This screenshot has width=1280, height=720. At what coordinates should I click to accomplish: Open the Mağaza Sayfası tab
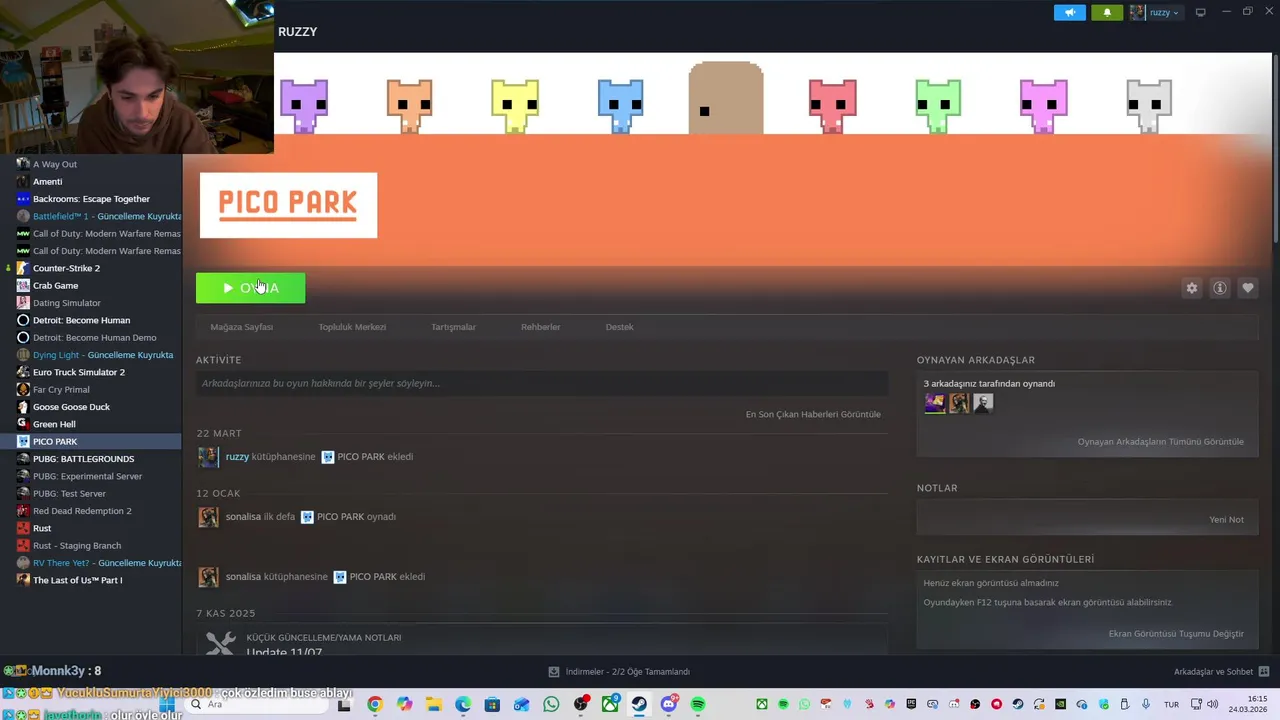point(241,327)
